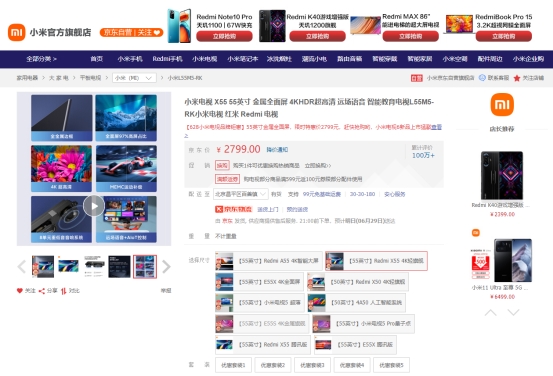The height and width of the screenshot is (376, 553).
Task: Select size option 55英寸 小米电视5
Action: pyautogui.click(x=260, y=303)
